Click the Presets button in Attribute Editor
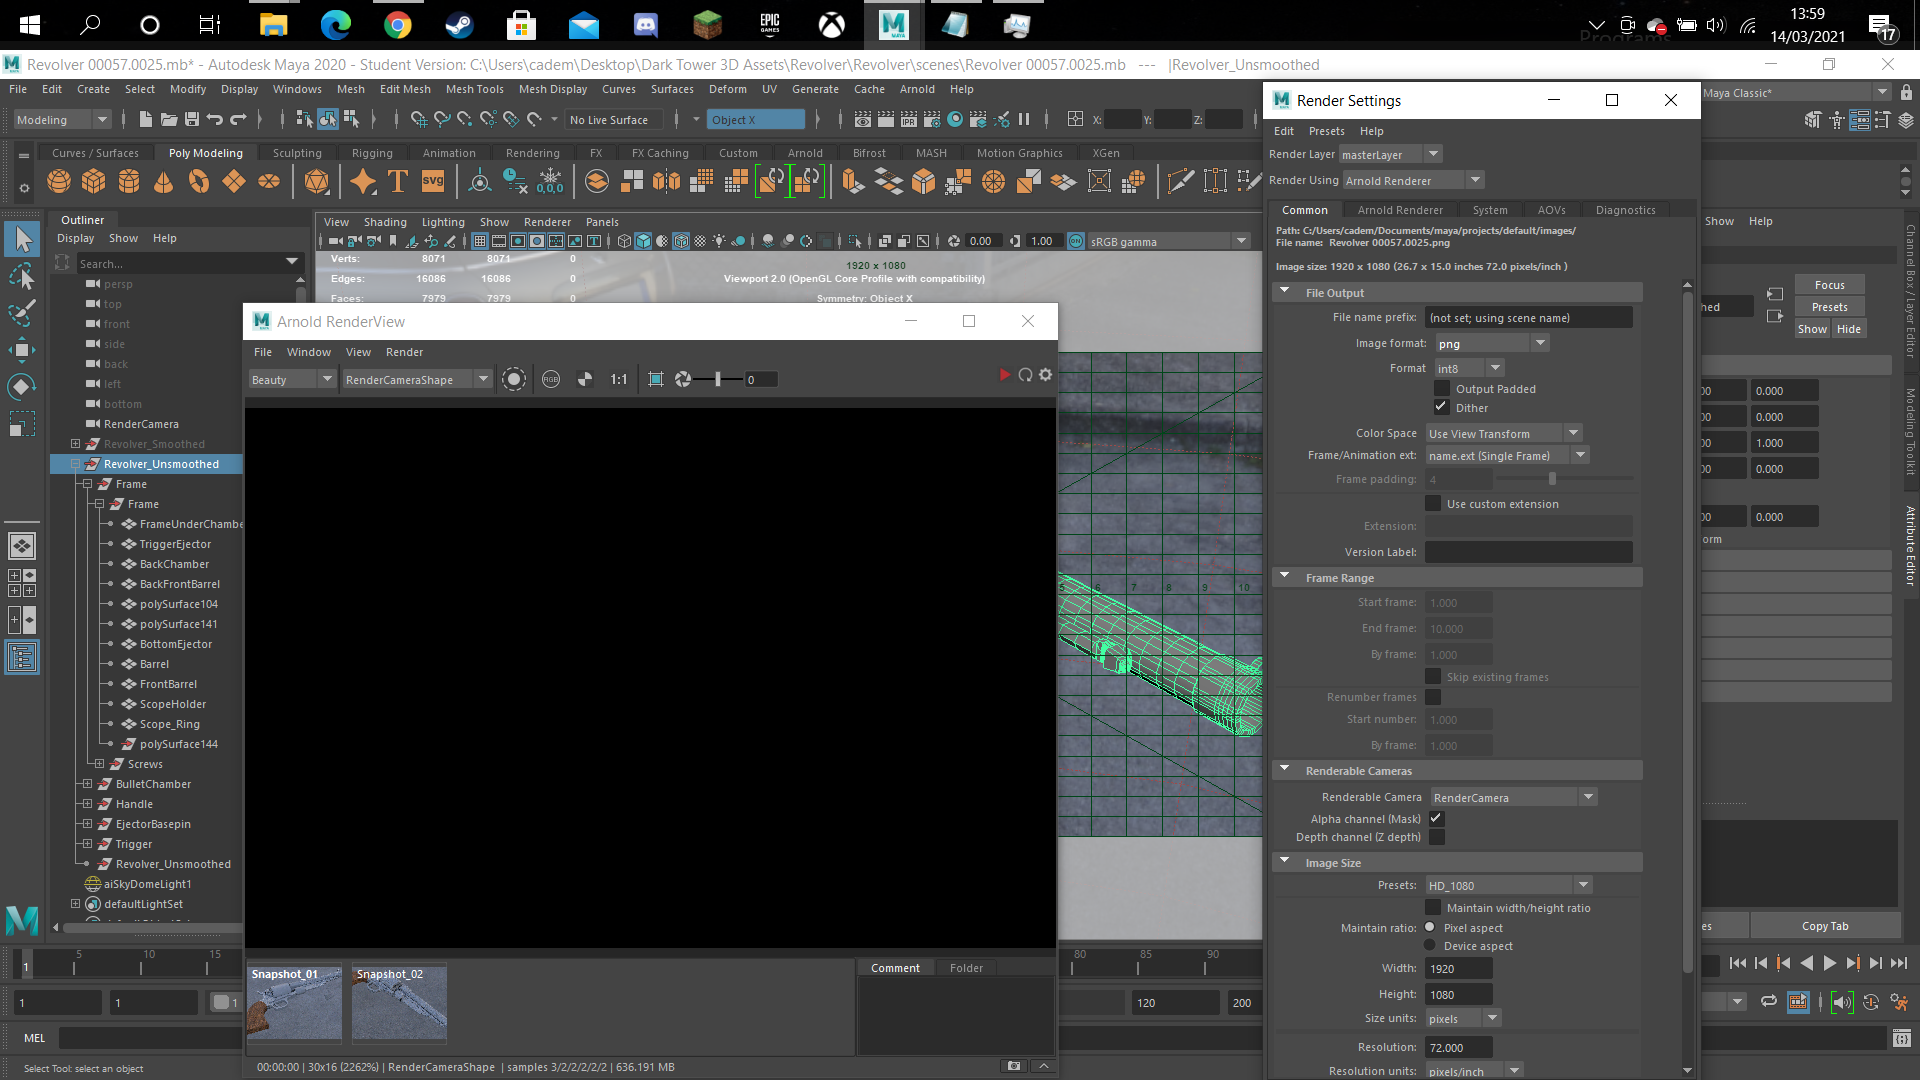The image size is (1920, 1080). 1829,307
